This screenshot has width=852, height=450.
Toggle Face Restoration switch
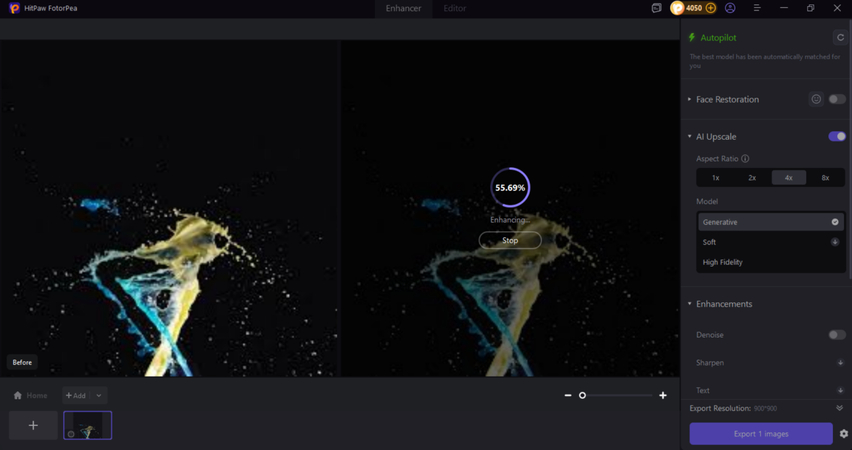[x=837, y=99]
